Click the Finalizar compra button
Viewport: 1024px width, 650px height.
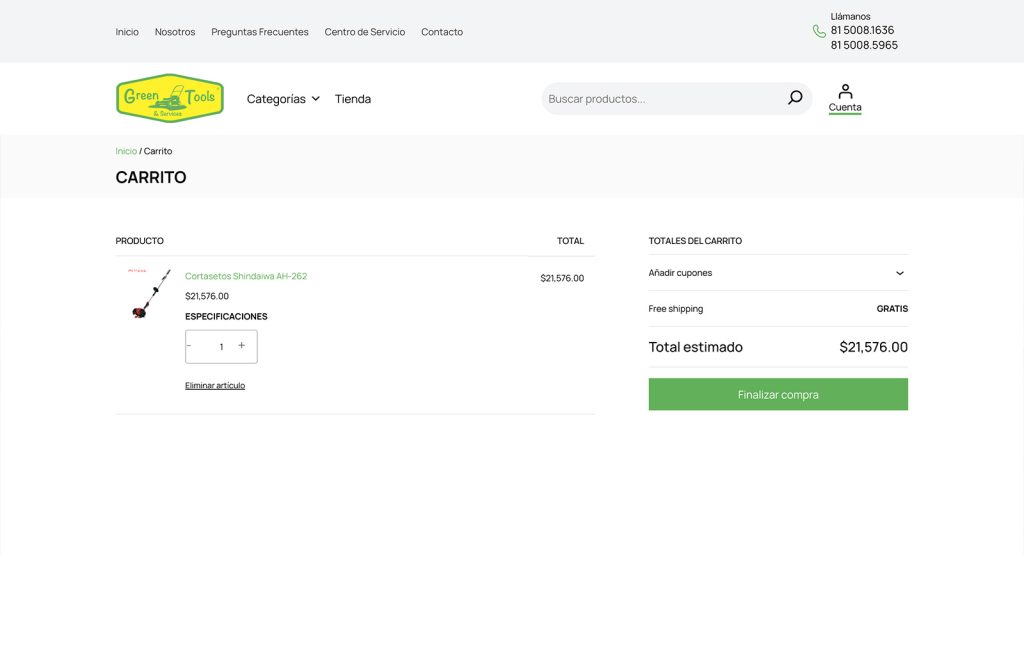778,394
